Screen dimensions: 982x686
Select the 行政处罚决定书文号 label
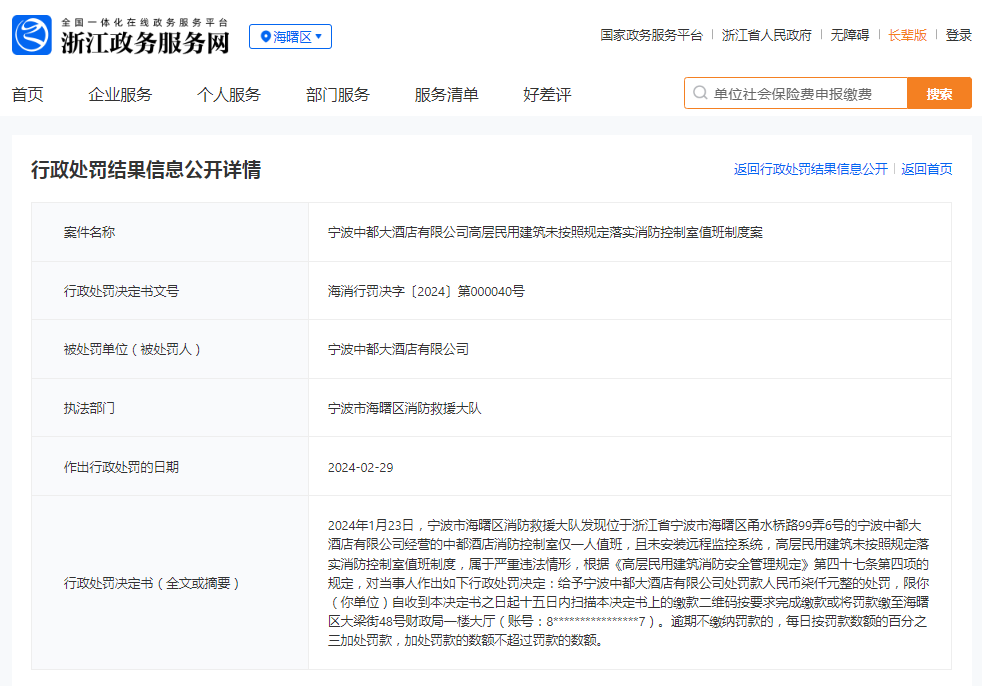coord(121,291)
